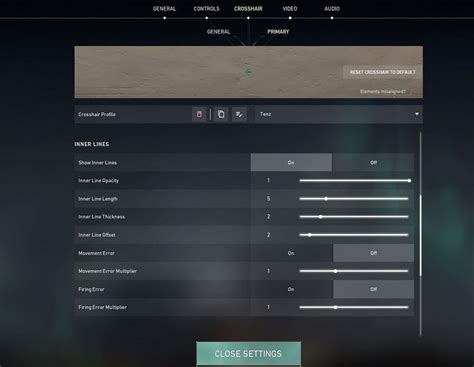The image size is (474, 367).
Task: Open the Audio settings tab
Action: 332,9
